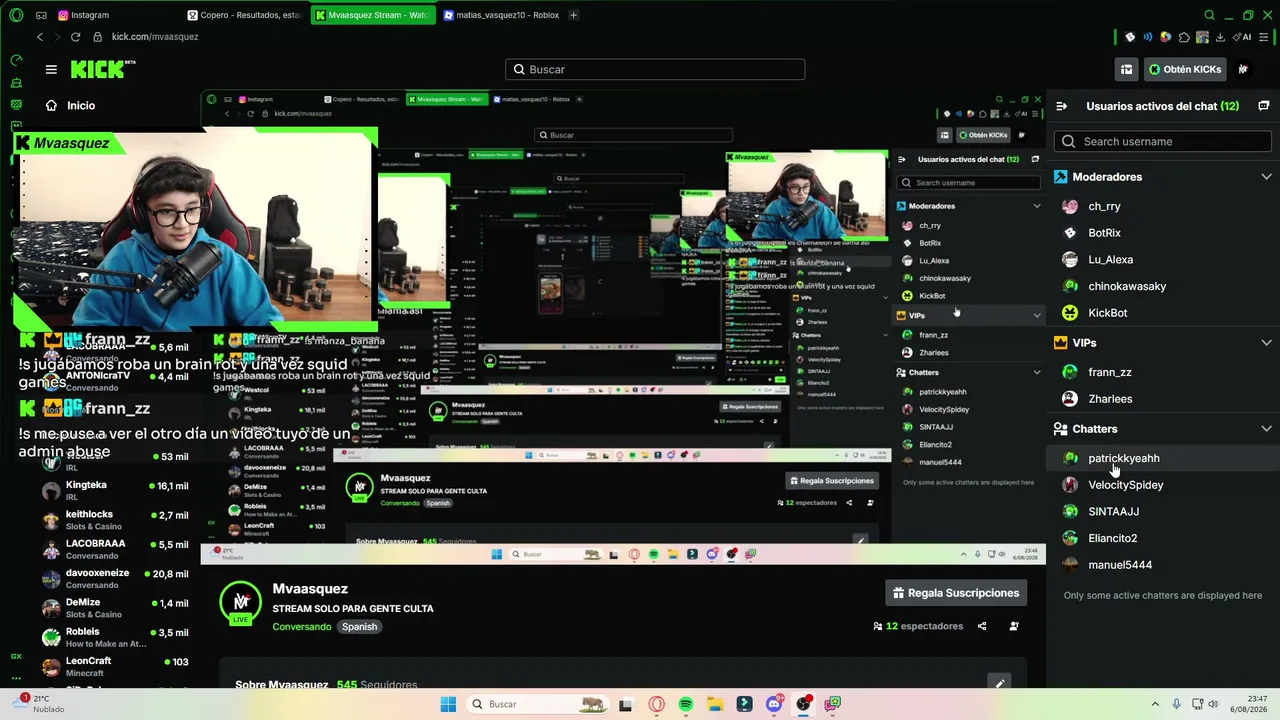The height and width of the screenshot is (720, 1280).
Task: Open keithlocks channel in sidebar
Action: click(114, 520)
